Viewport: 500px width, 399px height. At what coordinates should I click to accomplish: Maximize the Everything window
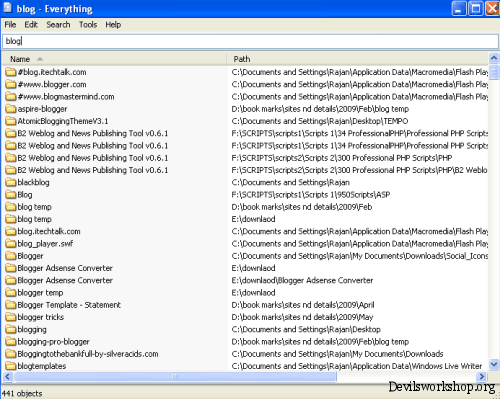point(476,8)
